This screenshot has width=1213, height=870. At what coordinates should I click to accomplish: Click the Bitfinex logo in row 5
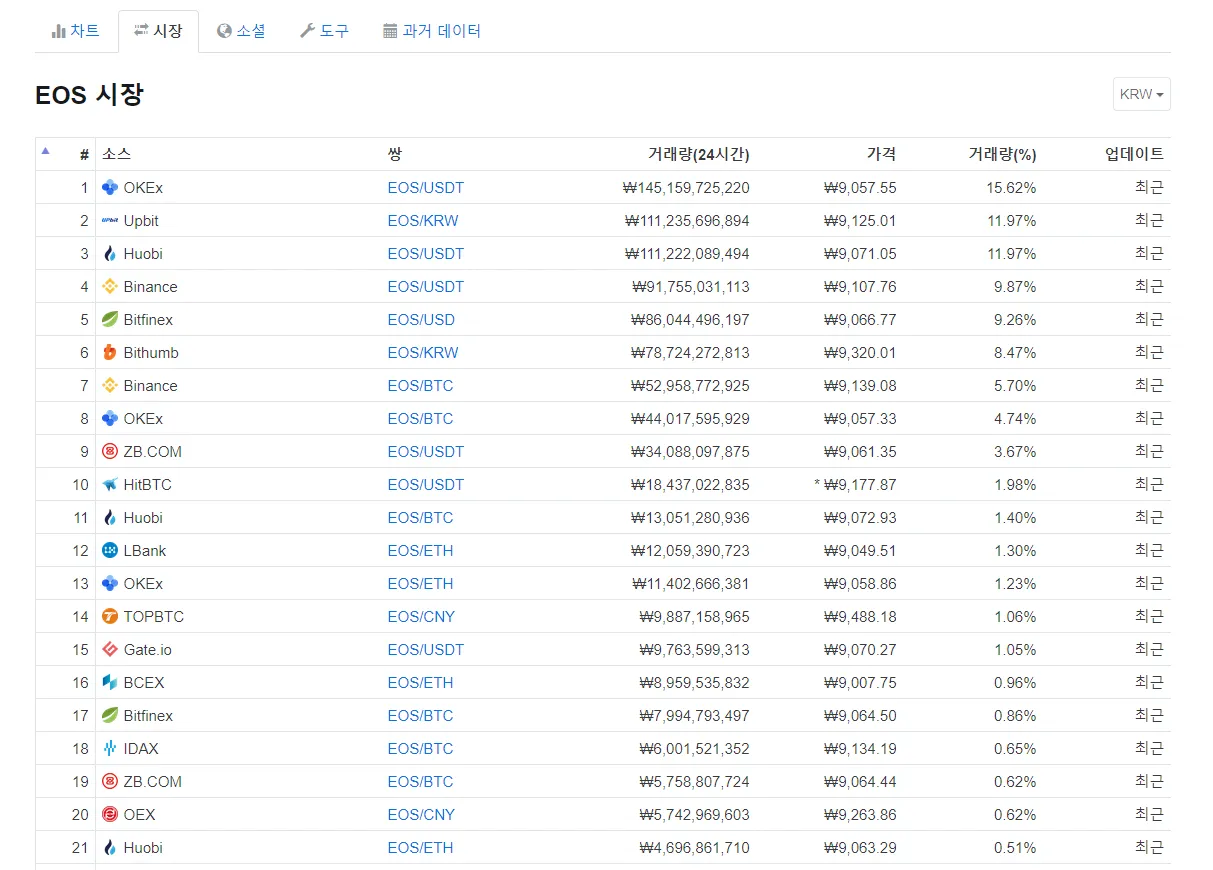(110, 319)
